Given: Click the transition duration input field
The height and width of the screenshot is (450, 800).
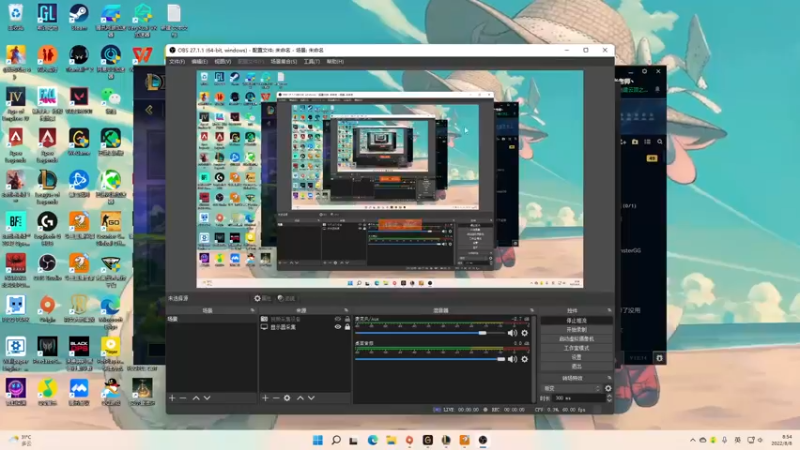Looking at the screenshot, I should tap(579, 398).
